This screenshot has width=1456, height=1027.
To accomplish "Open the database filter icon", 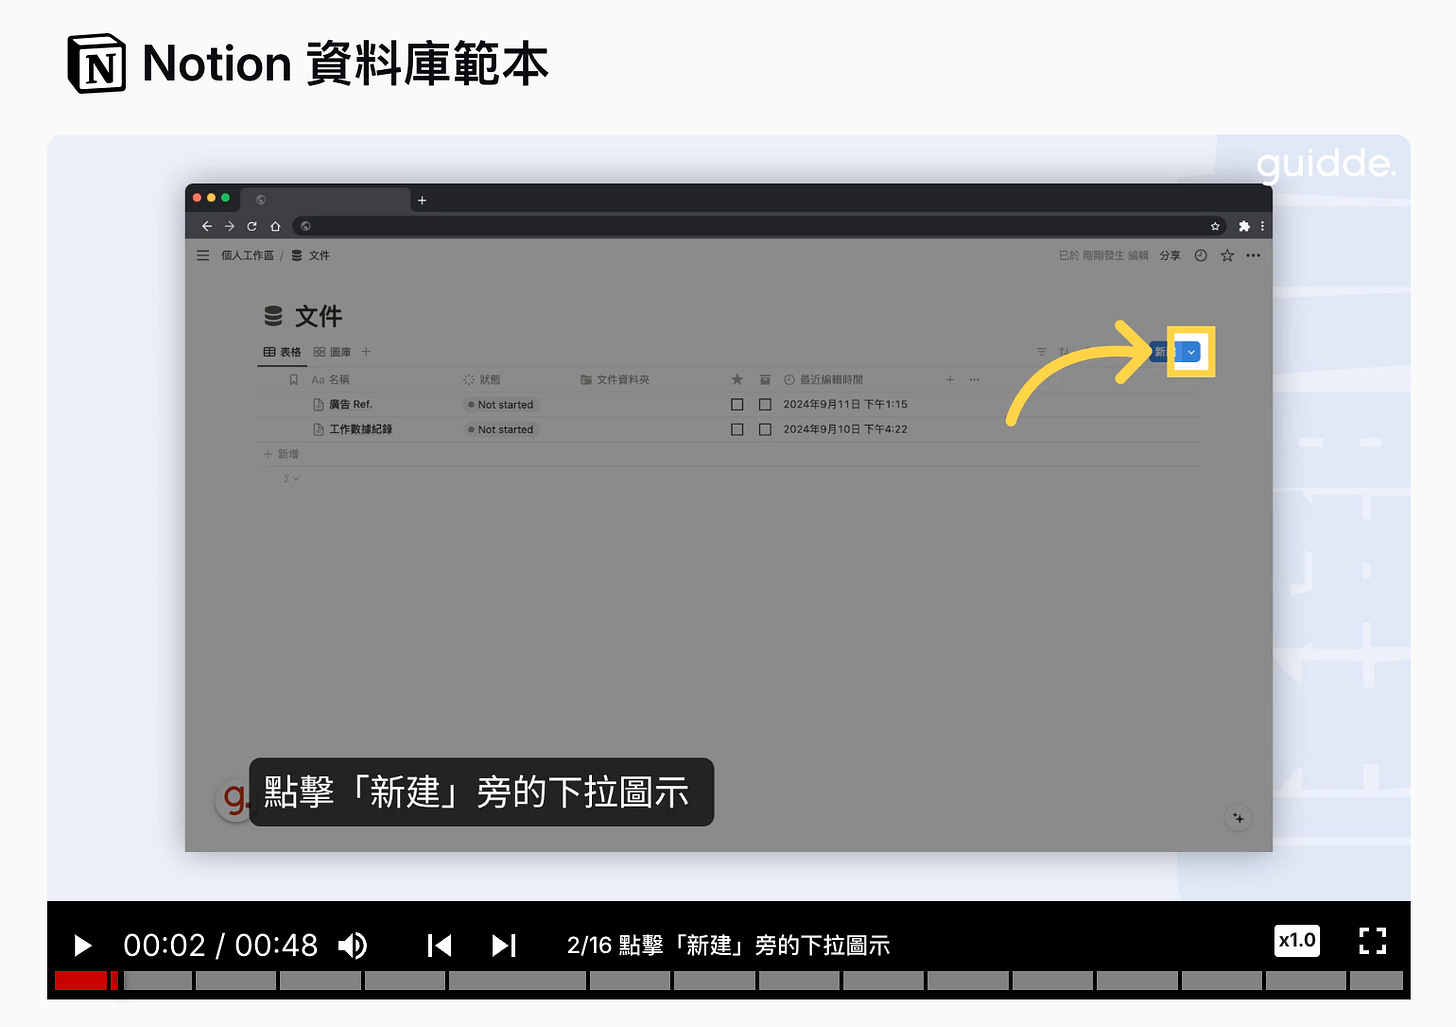I will (x=1041, y=352).
